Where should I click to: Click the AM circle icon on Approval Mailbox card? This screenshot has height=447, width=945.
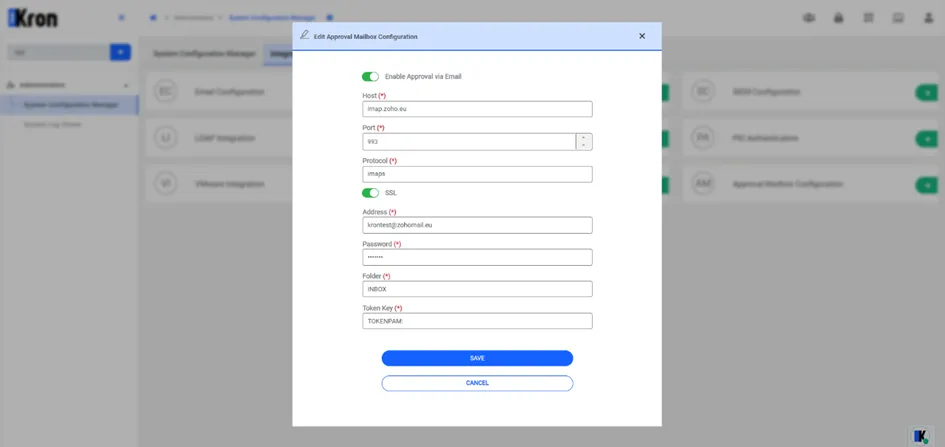703,184
